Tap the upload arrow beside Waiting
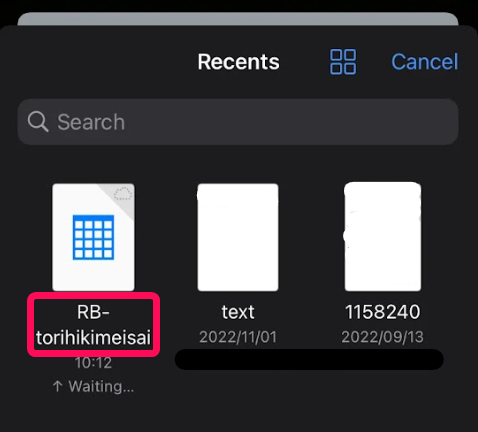 (57, 386)
